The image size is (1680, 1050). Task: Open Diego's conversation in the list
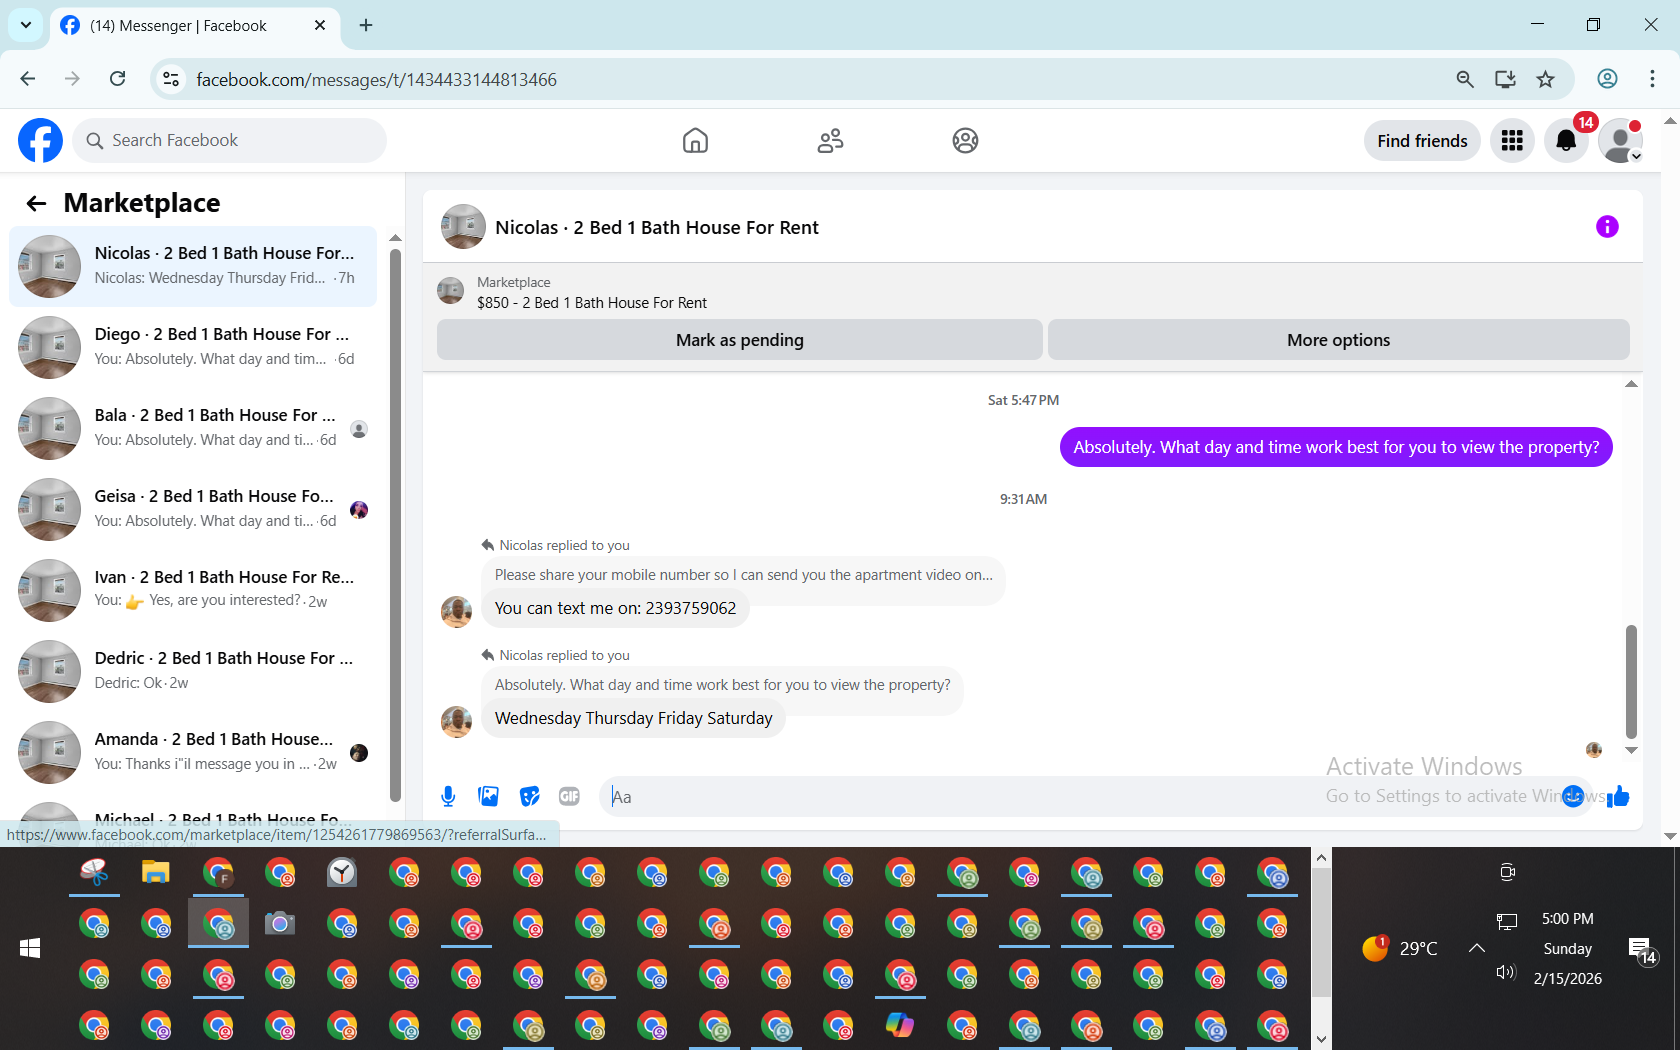(193, 347)
